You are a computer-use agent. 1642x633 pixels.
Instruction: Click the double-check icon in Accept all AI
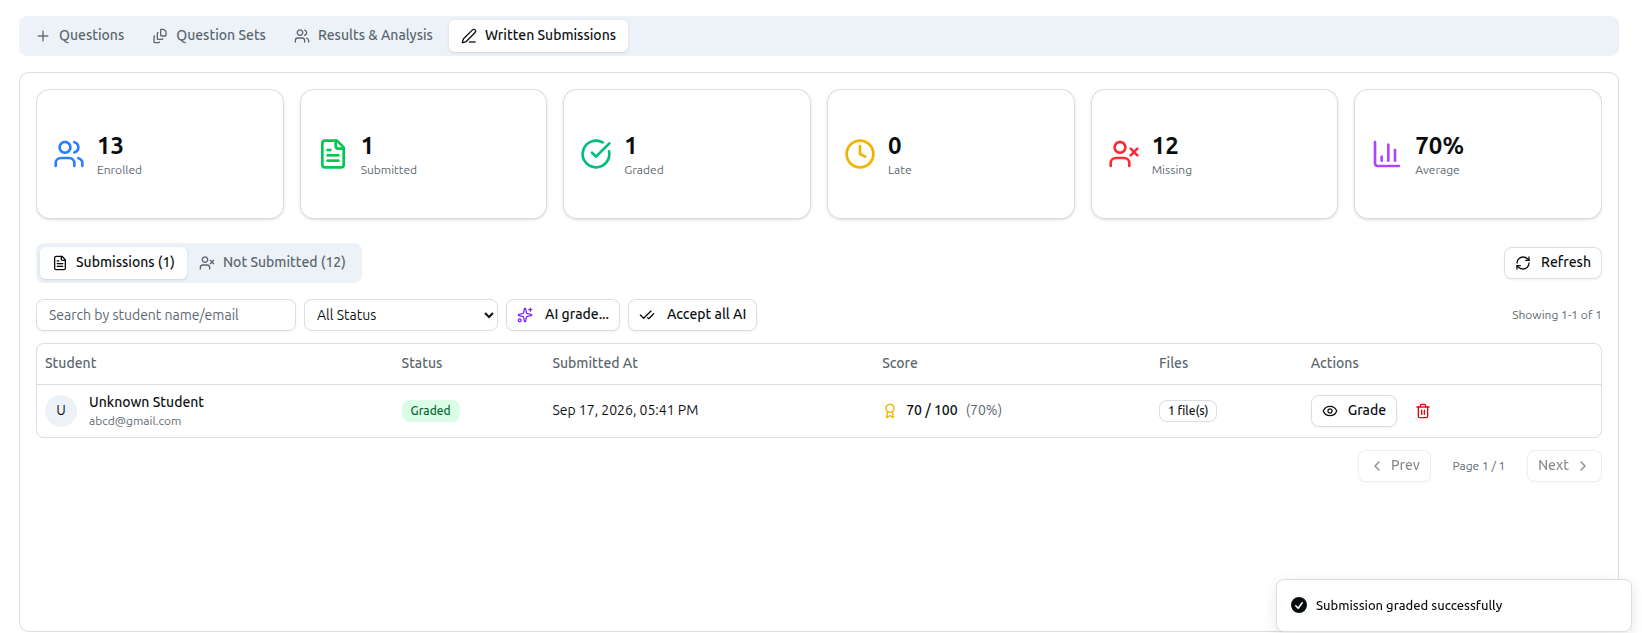click(647, 315)
